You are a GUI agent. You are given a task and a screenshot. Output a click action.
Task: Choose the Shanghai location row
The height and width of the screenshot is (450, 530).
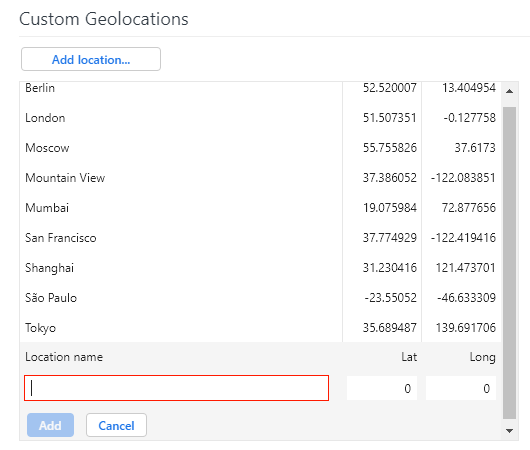point(260,268)
